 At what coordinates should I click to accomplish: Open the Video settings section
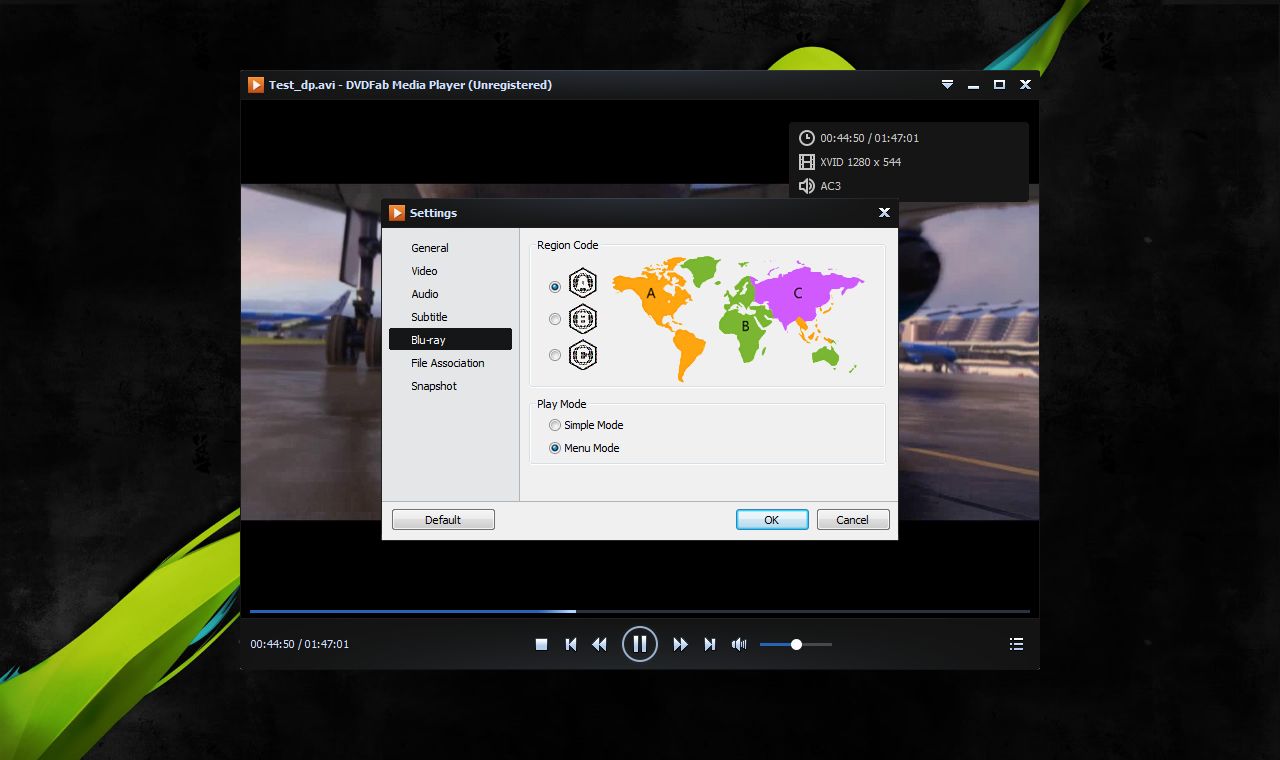pyautogui.click(x=450, y=271)
